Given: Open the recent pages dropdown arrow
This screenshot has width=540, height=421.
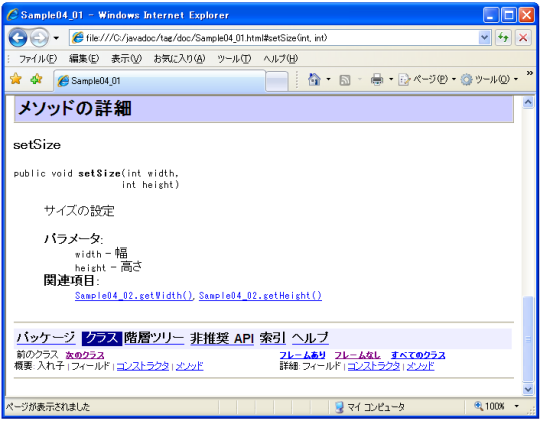Looking at the screenshot, I should pyautogui.click(x=56, y=38).
